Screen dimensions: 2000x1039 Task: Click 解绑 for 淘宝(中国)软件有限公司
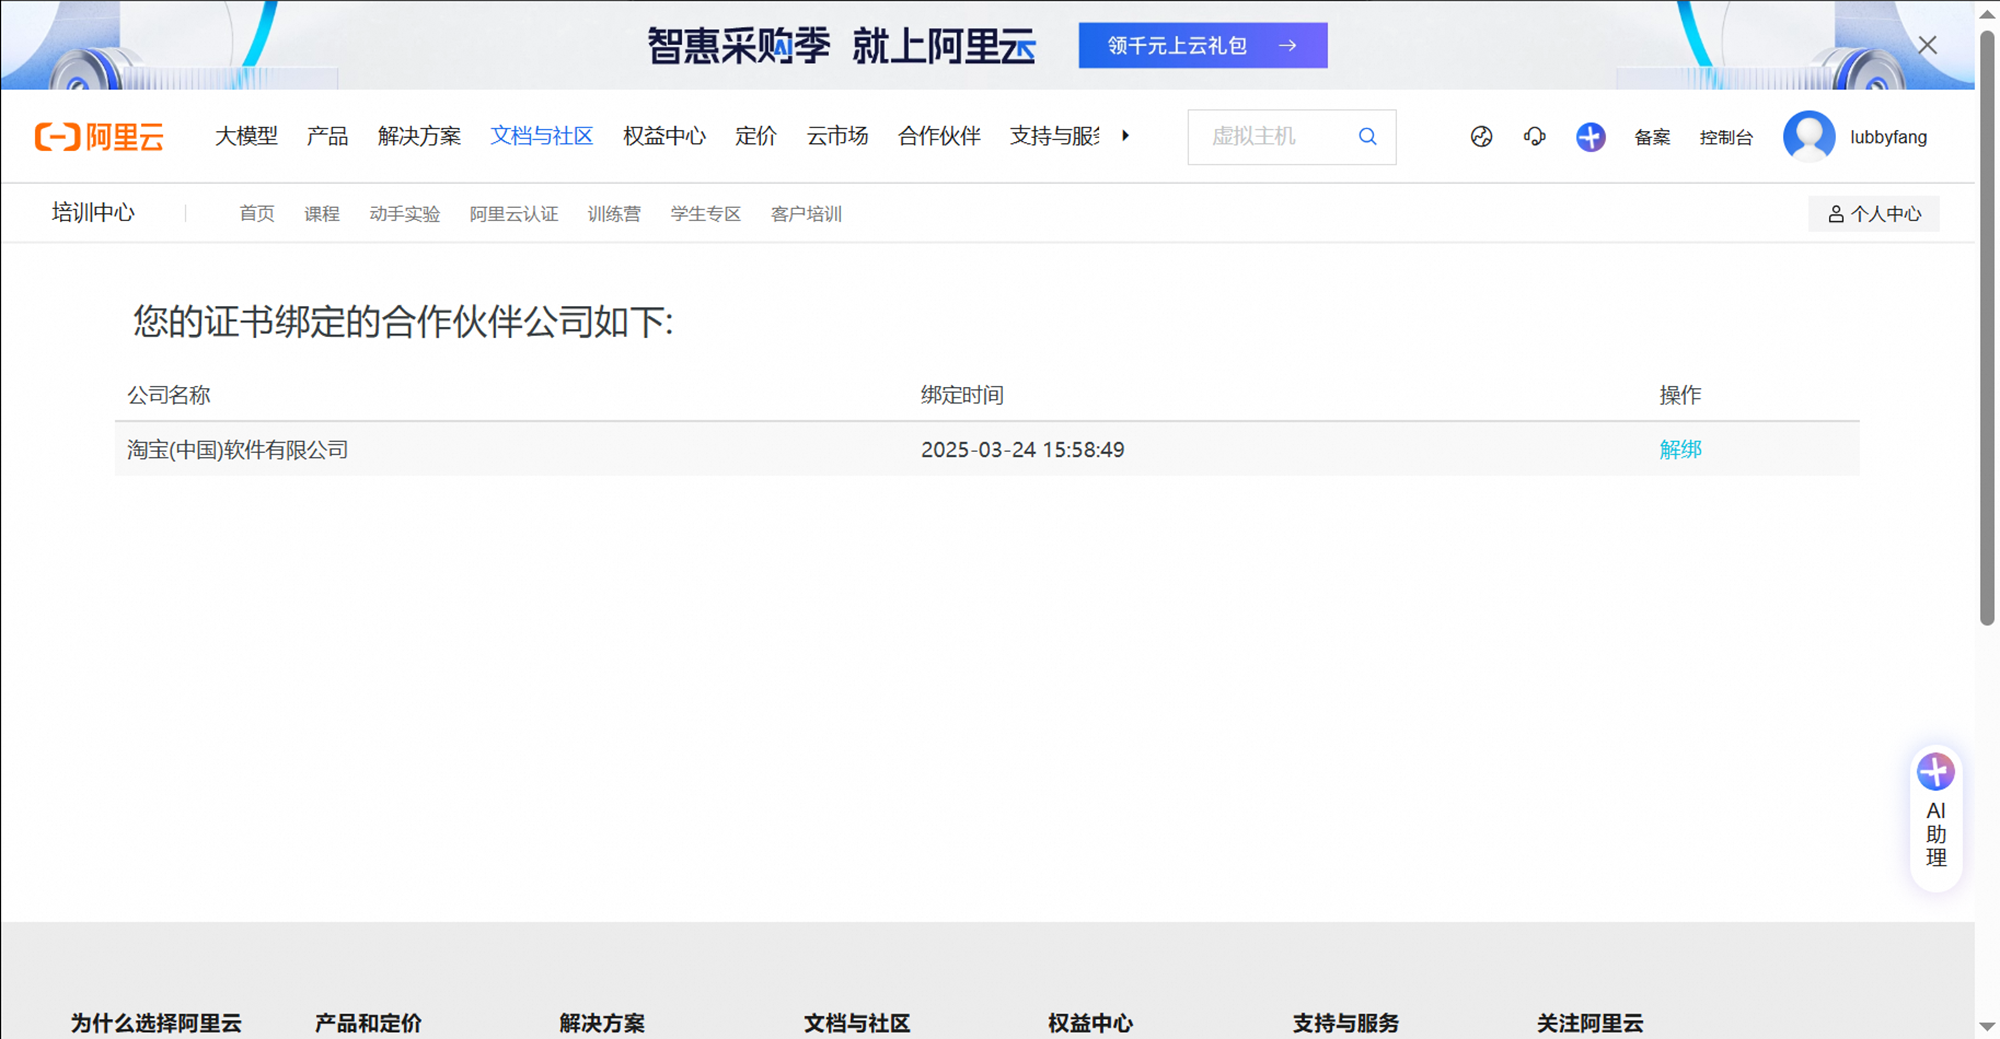(x=1680, y=449)
